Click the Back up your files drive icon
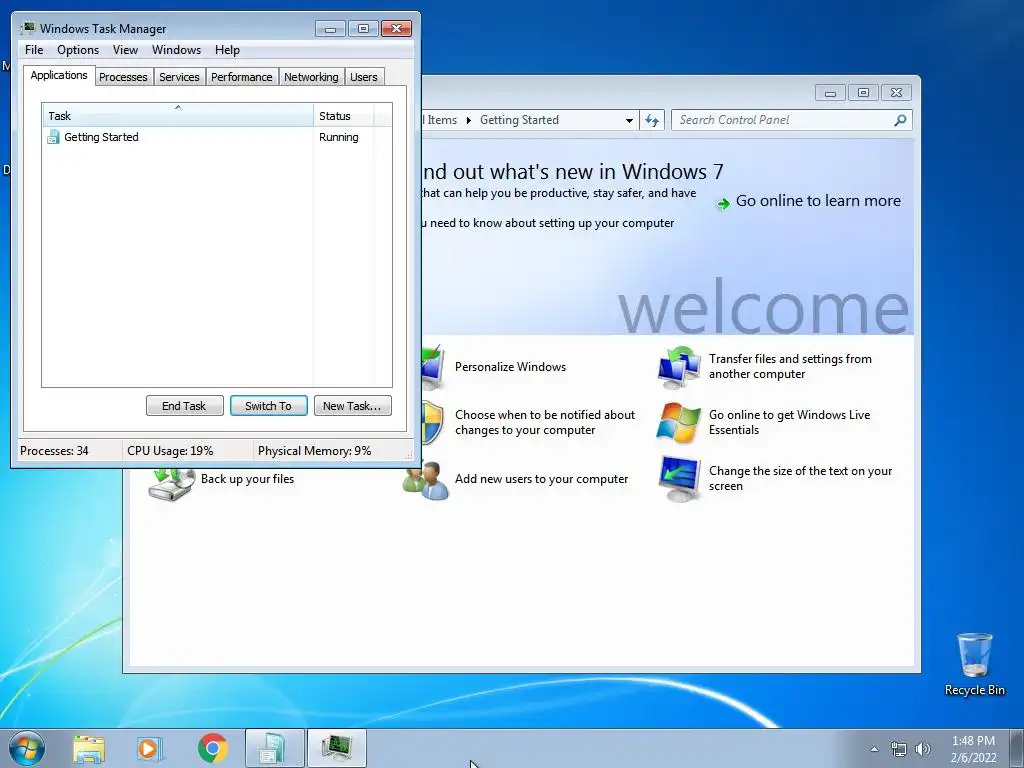Image resolution: width=1024 pixels, height=768 pixels. point(172,485)
